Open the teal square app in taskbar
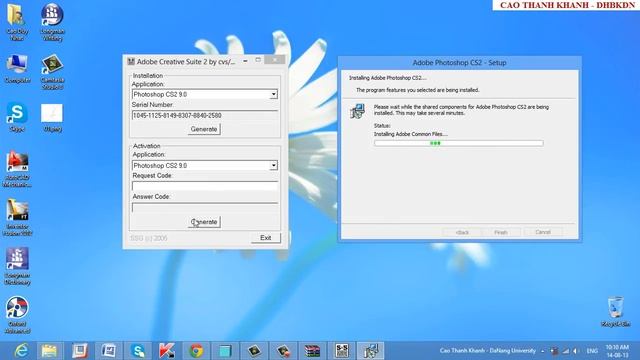Viewport: 640px width, 360px height. coord(225,351)
